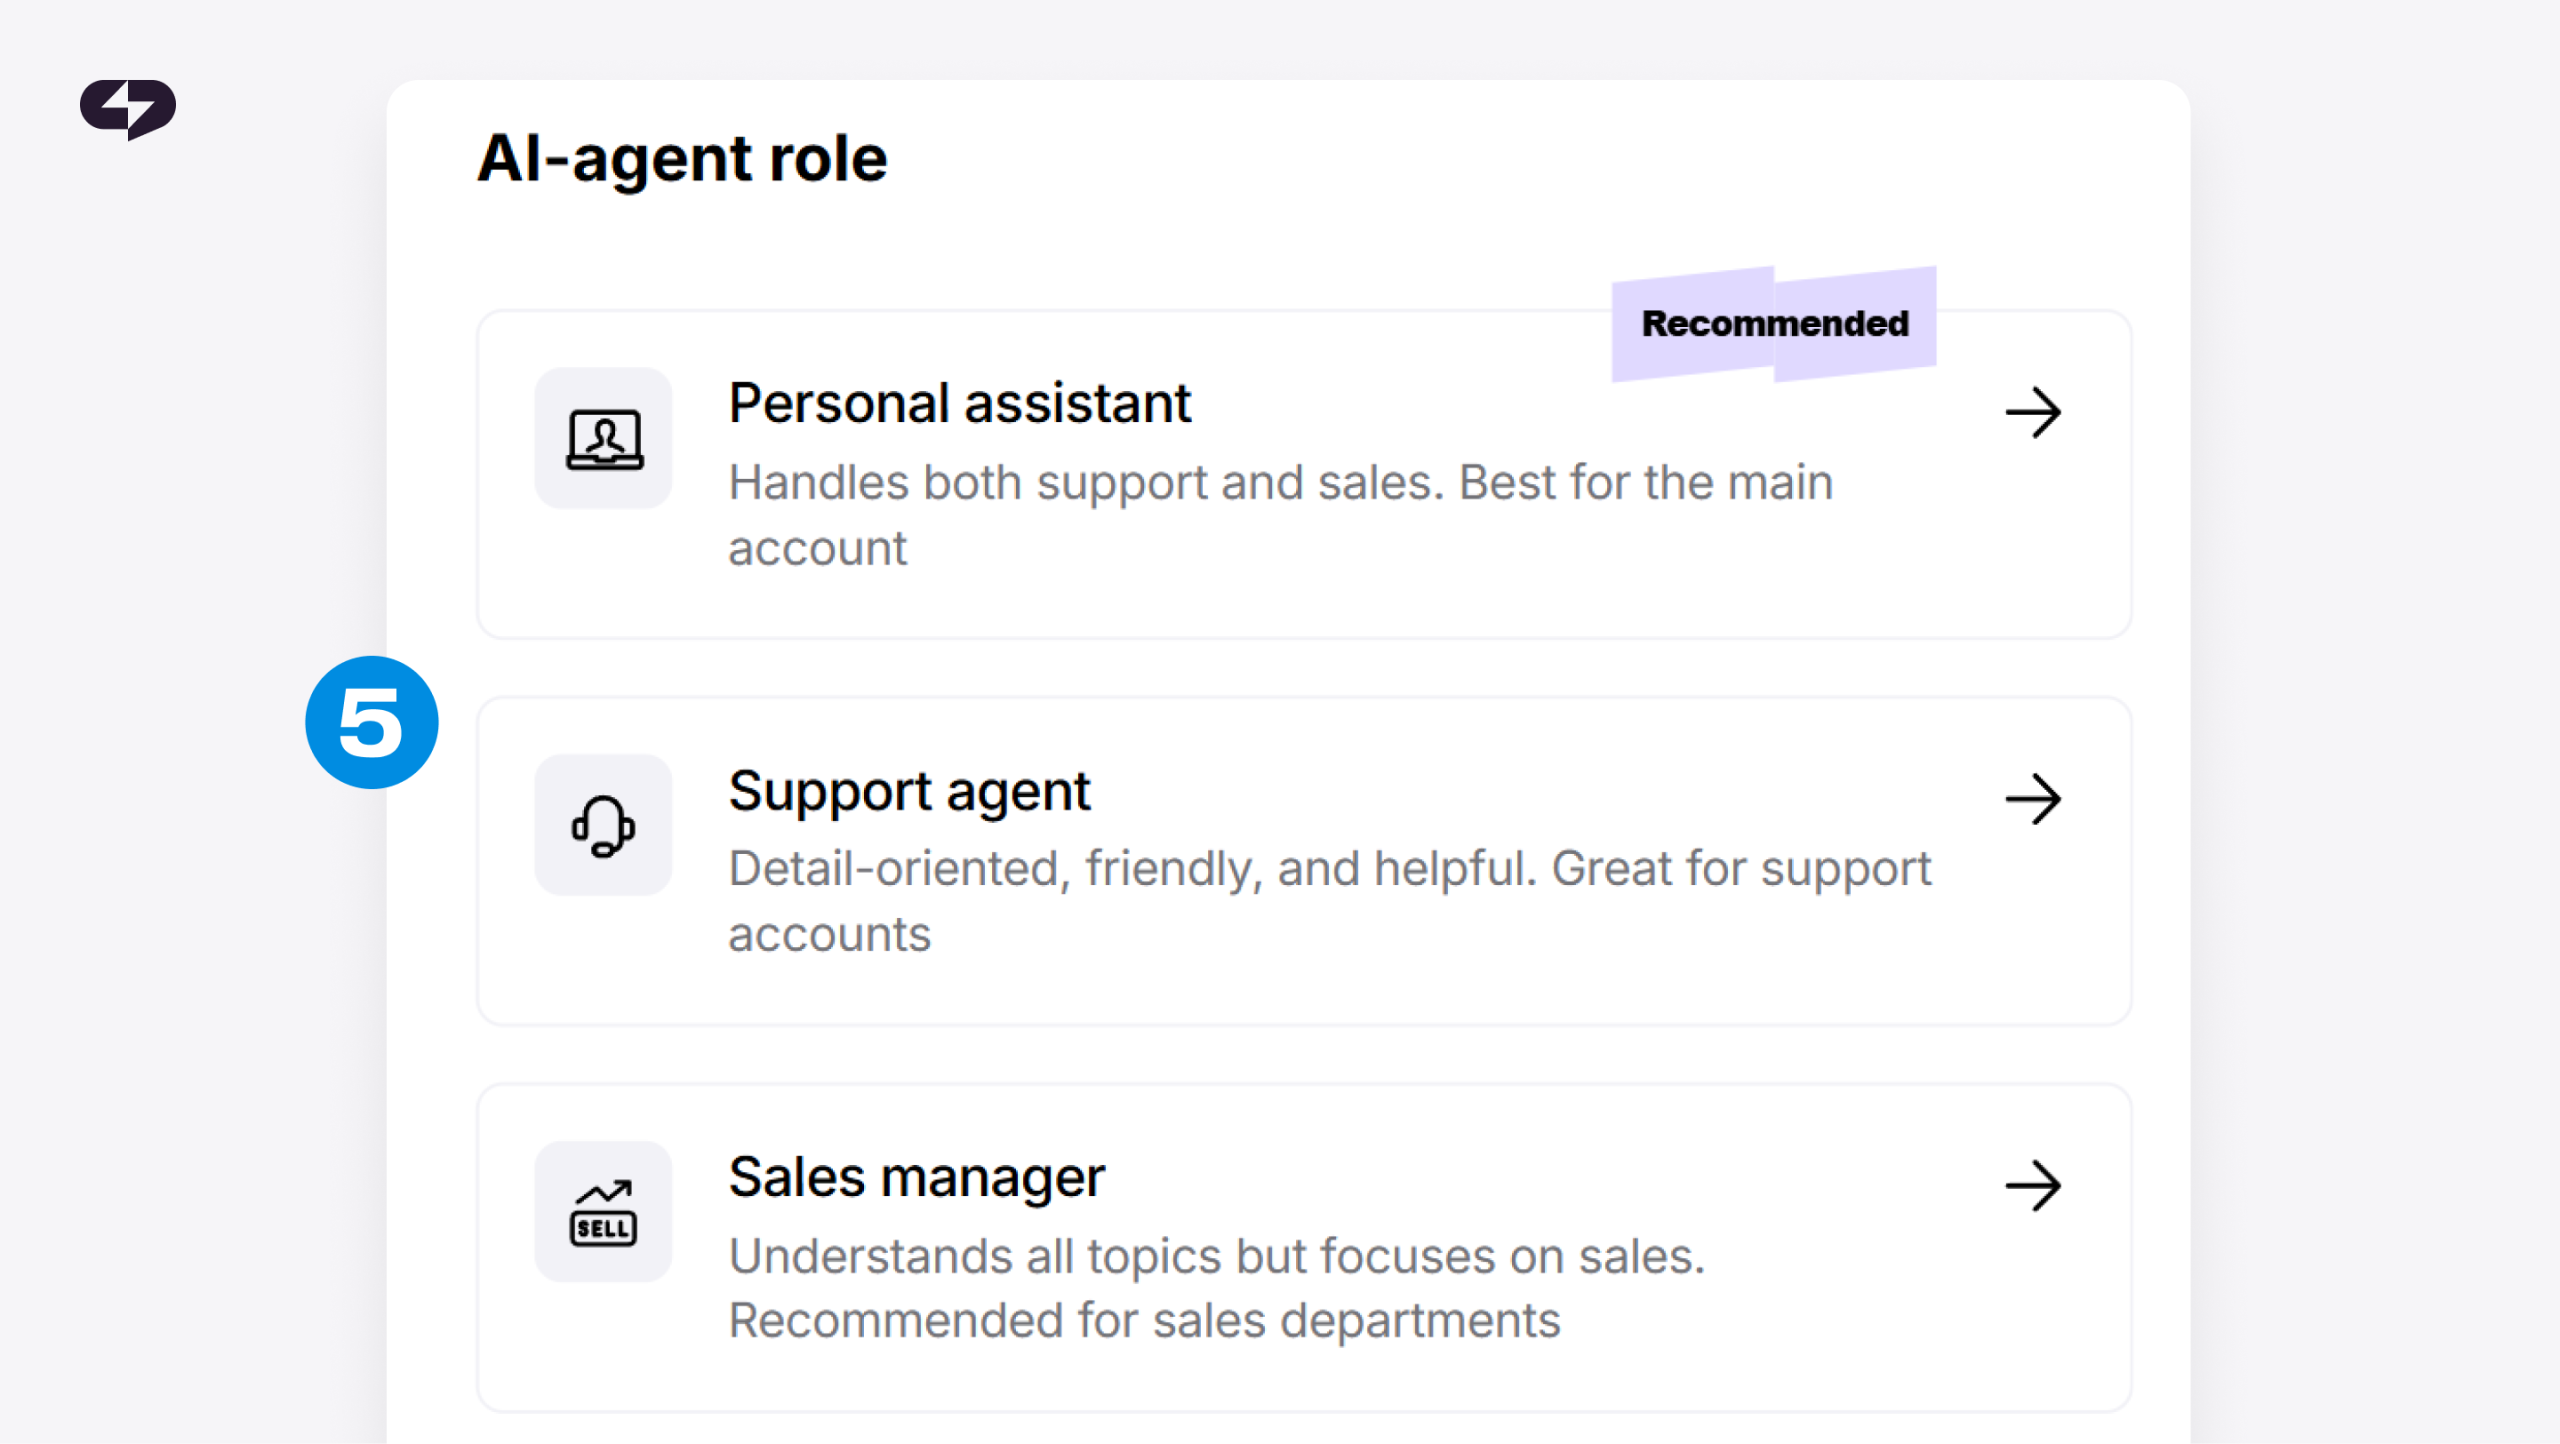Click the arrow next to Sales manager

click(2033, 1186)
